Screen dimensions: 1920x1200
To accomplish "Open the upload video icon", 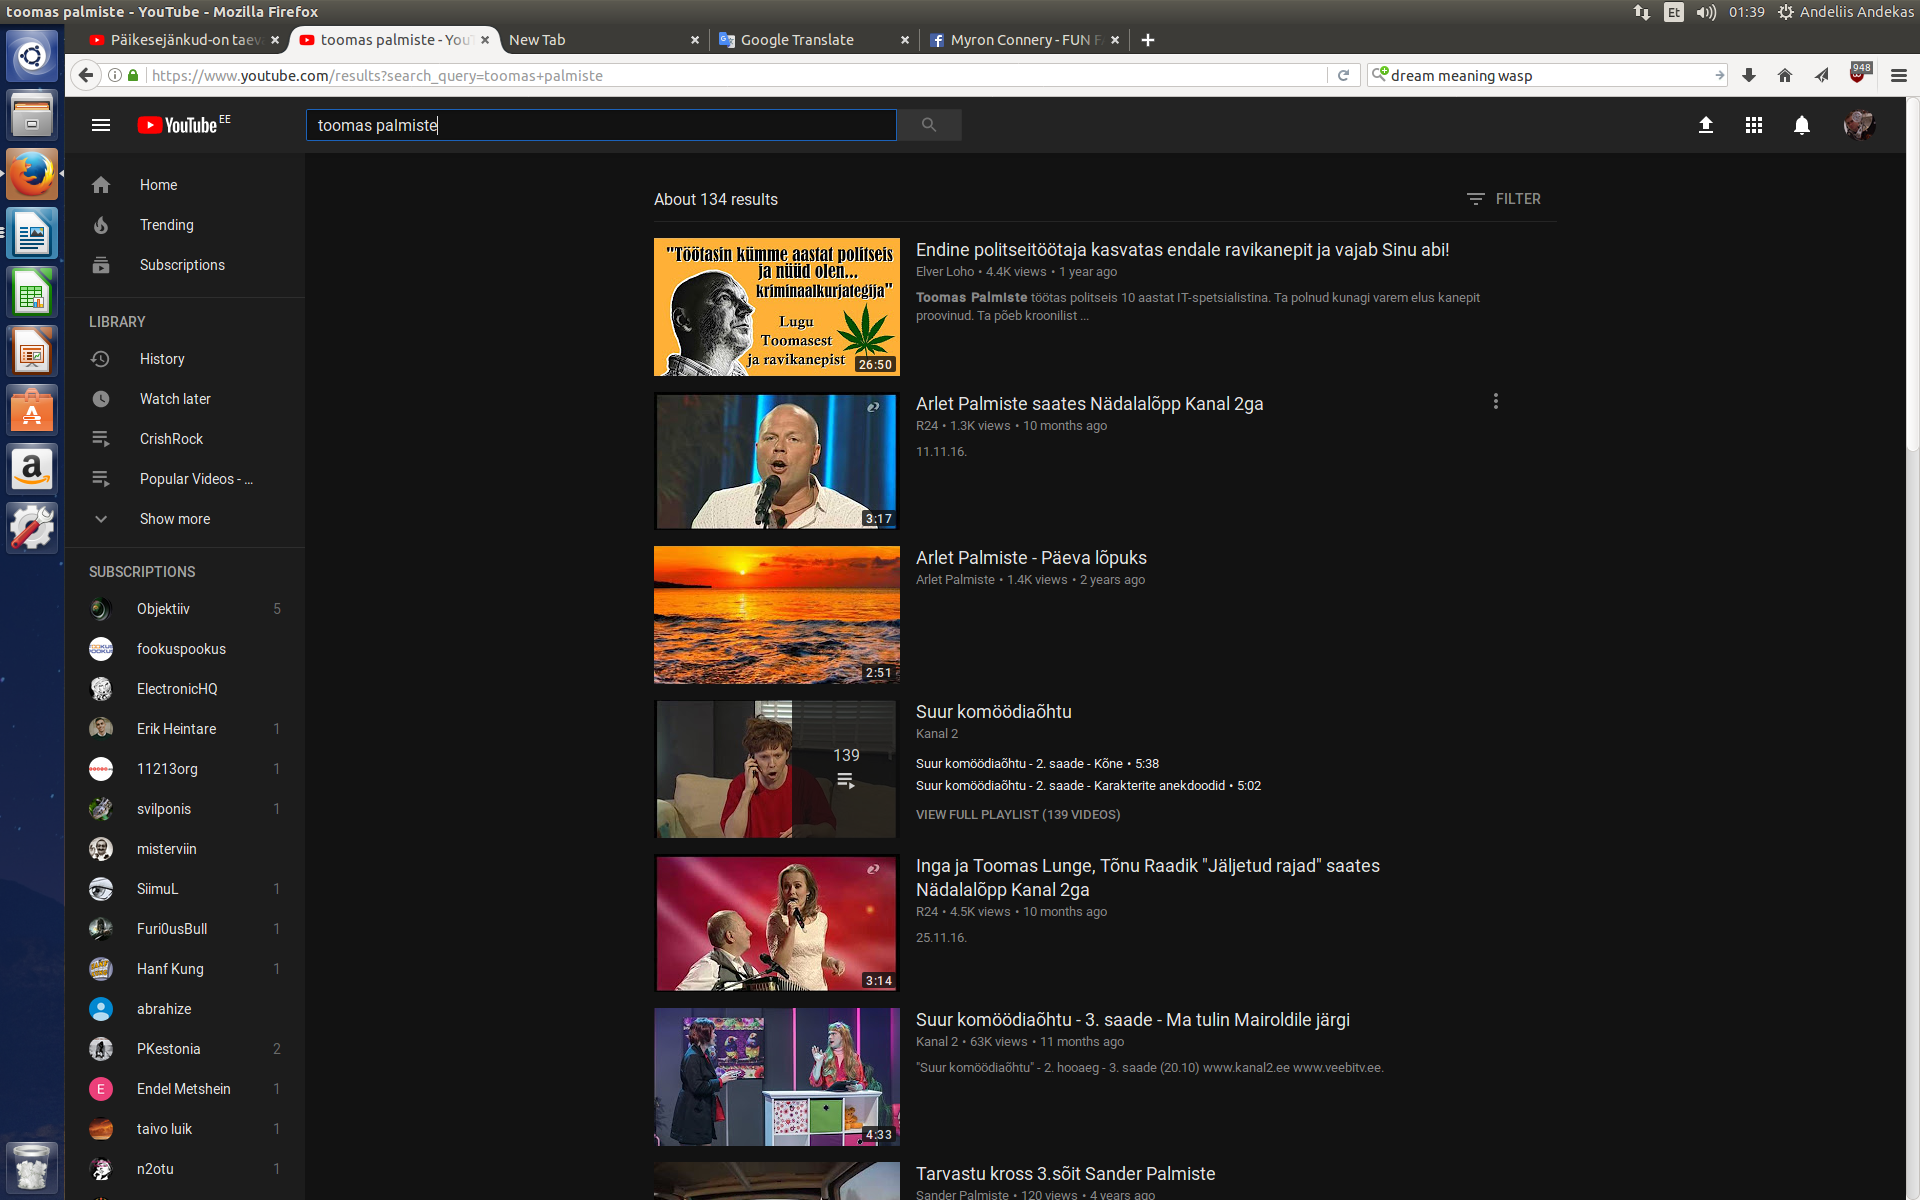I will click(x=1706, y=125).
